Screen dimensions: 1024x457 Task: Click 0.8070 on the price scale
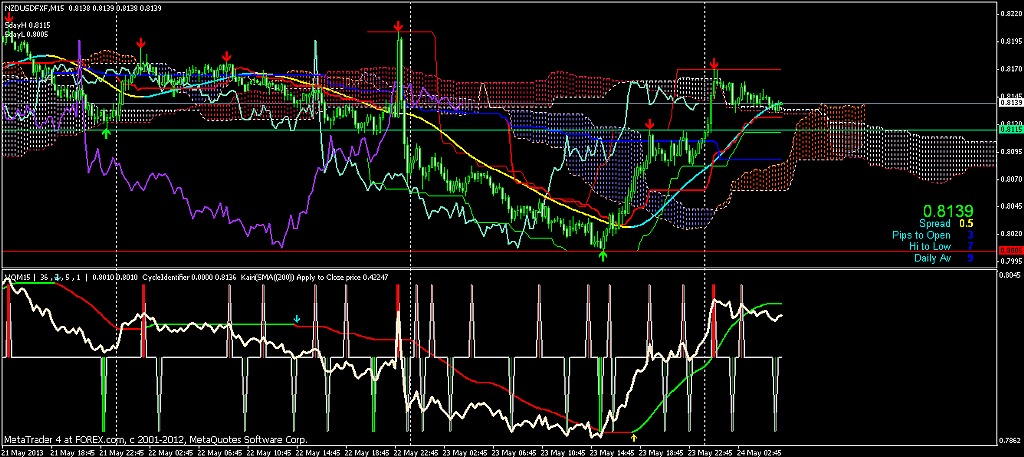(x=1011, y=178)
